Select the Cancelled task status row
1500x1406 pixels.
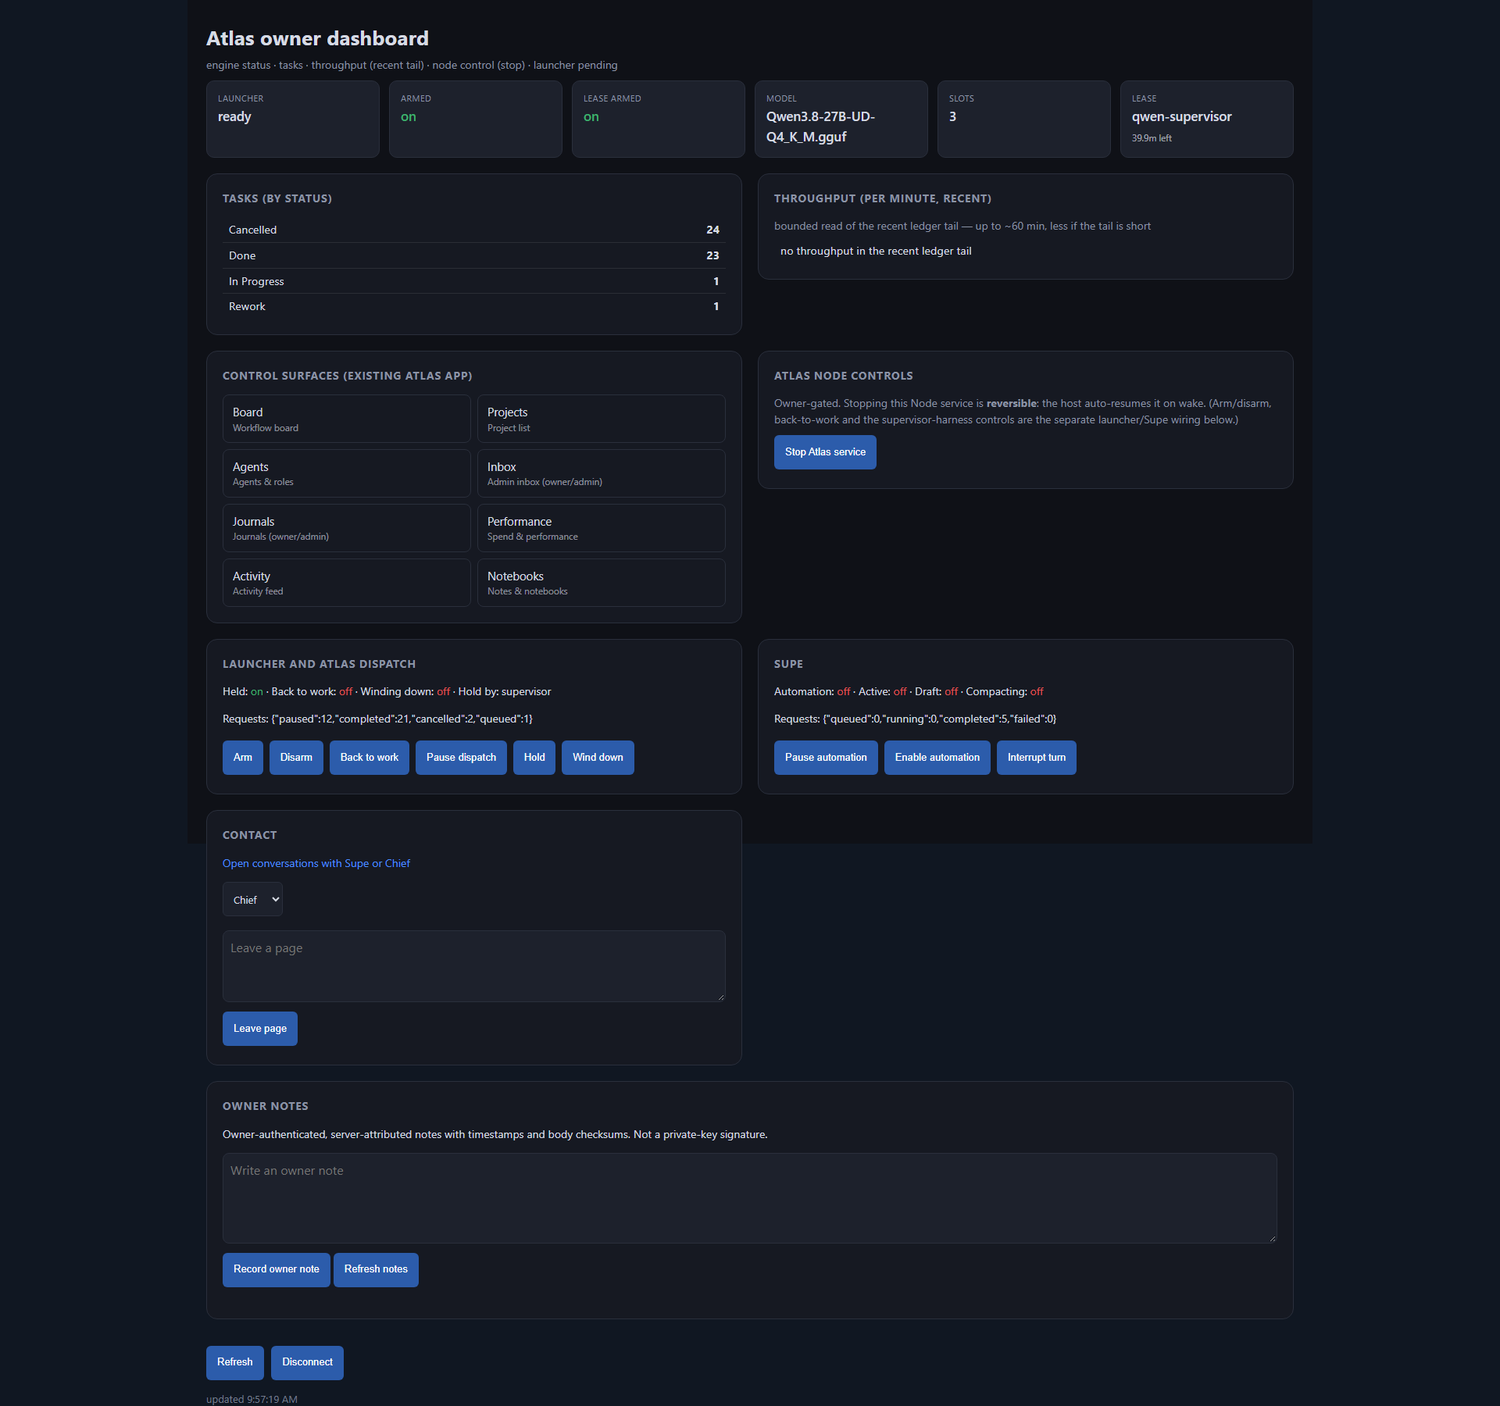(x=474, y=230)
